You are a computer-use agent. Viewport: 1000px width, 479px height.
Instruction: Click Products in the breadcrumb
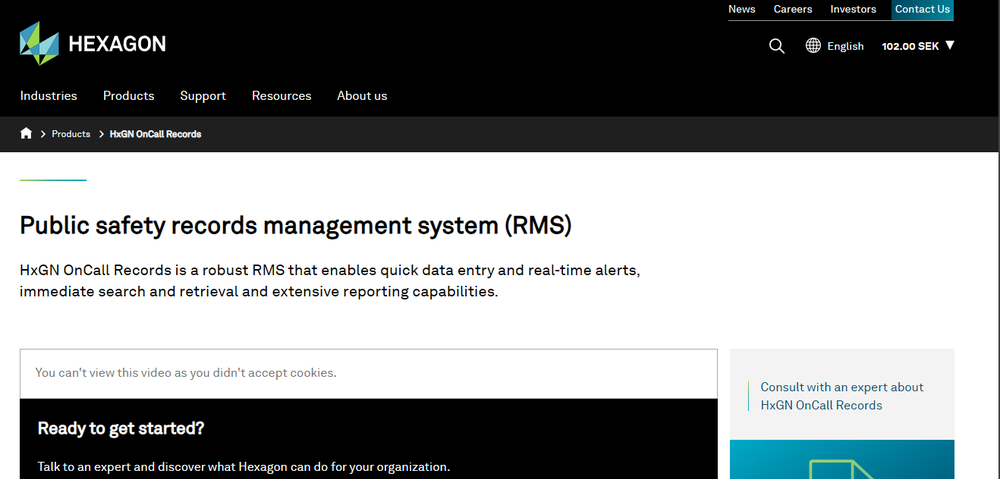[71, 134]
